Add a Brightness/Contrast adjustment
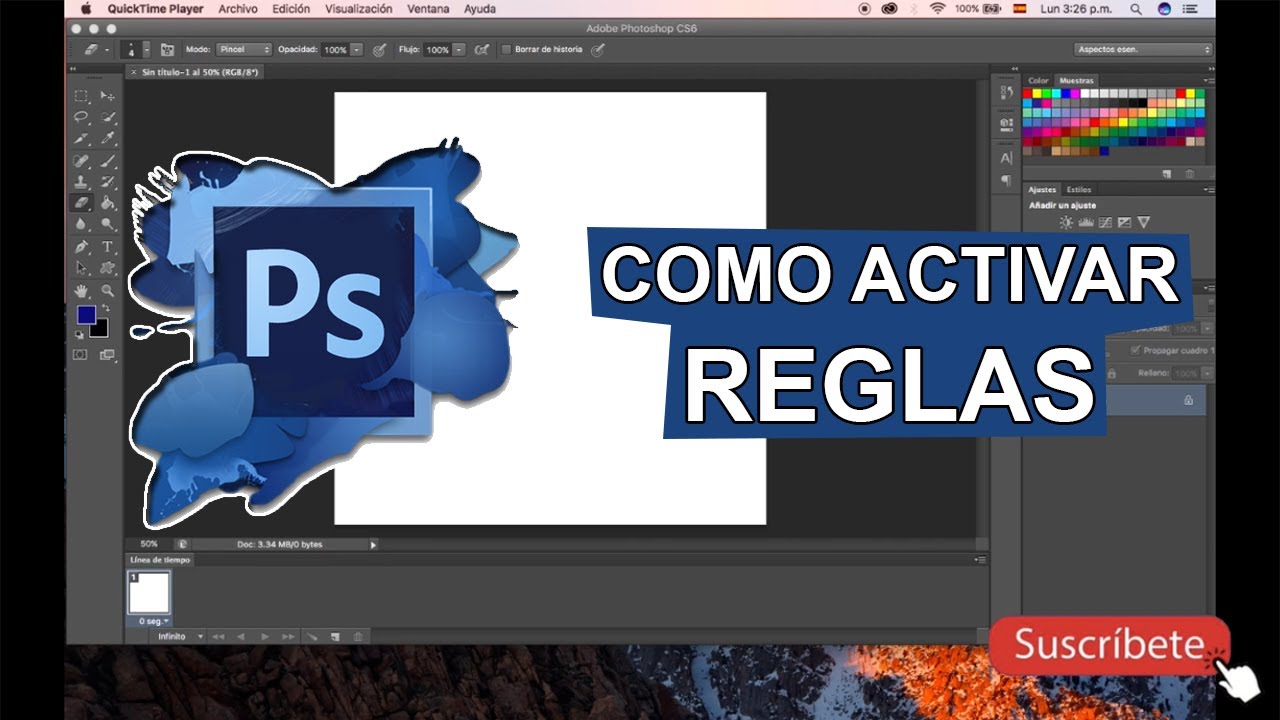This screenshot has height=720, width=1280. point(1066,222)
